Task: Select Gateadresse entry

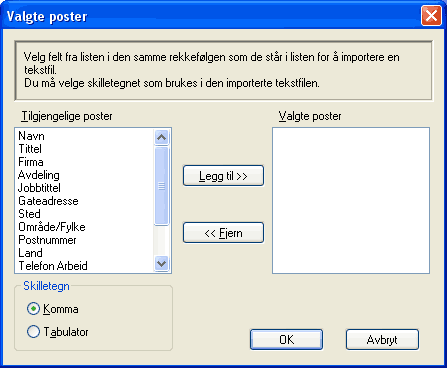Action: coord(48,201)
